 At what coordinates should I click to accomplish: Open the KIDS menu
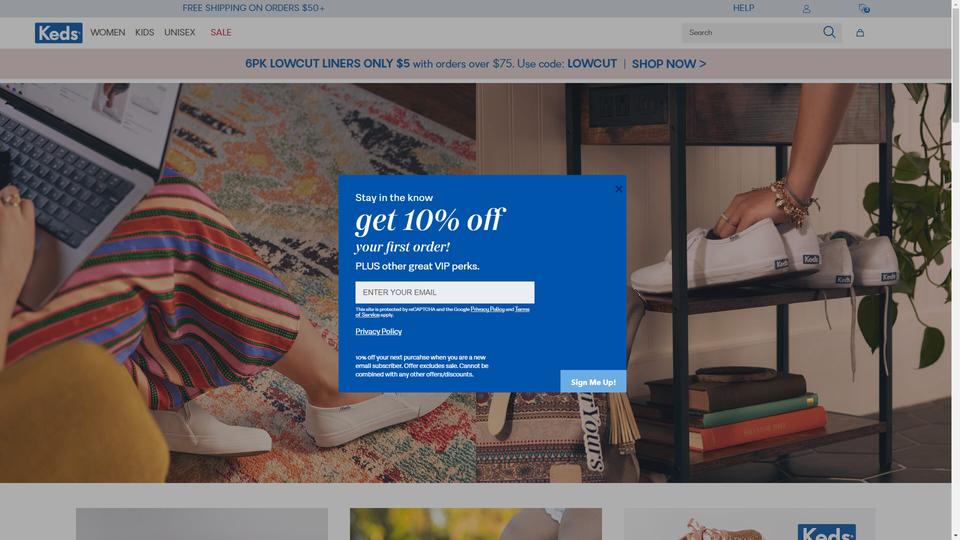click(x=144, y=32)
